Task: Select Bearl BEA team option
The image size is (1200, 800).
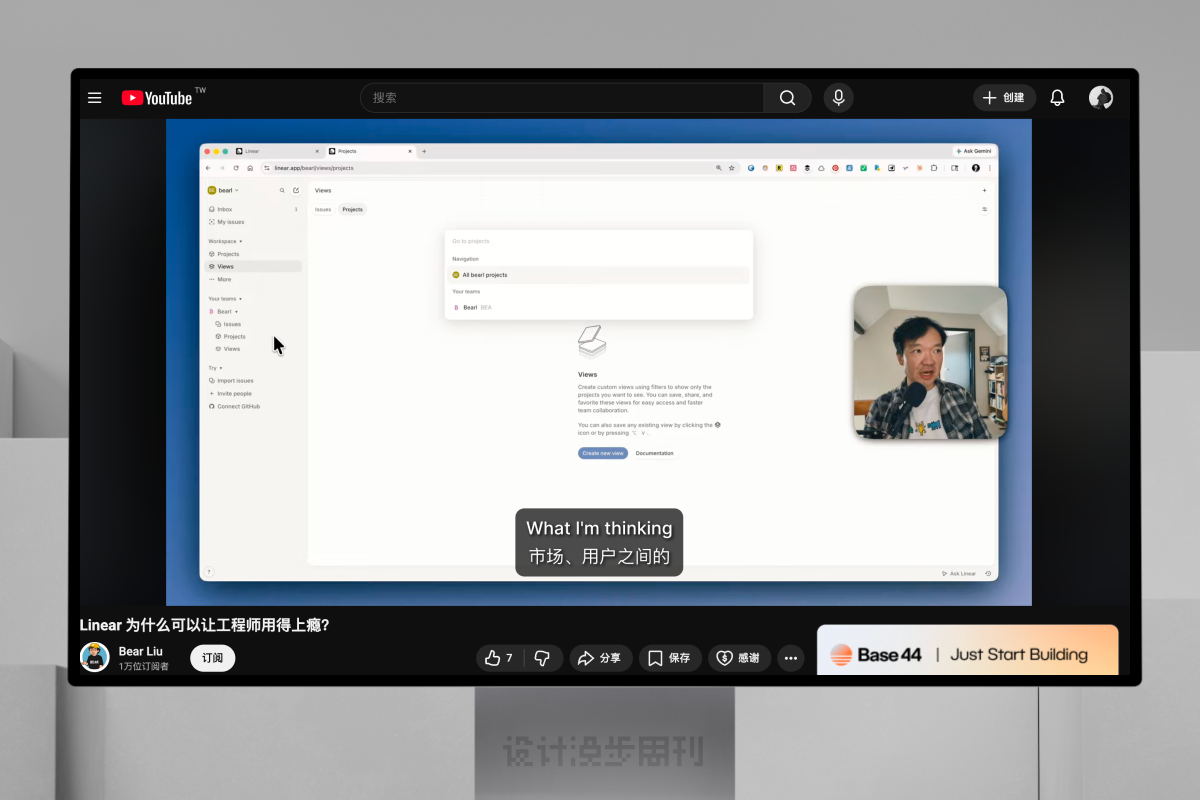Action: click(598, 308)
